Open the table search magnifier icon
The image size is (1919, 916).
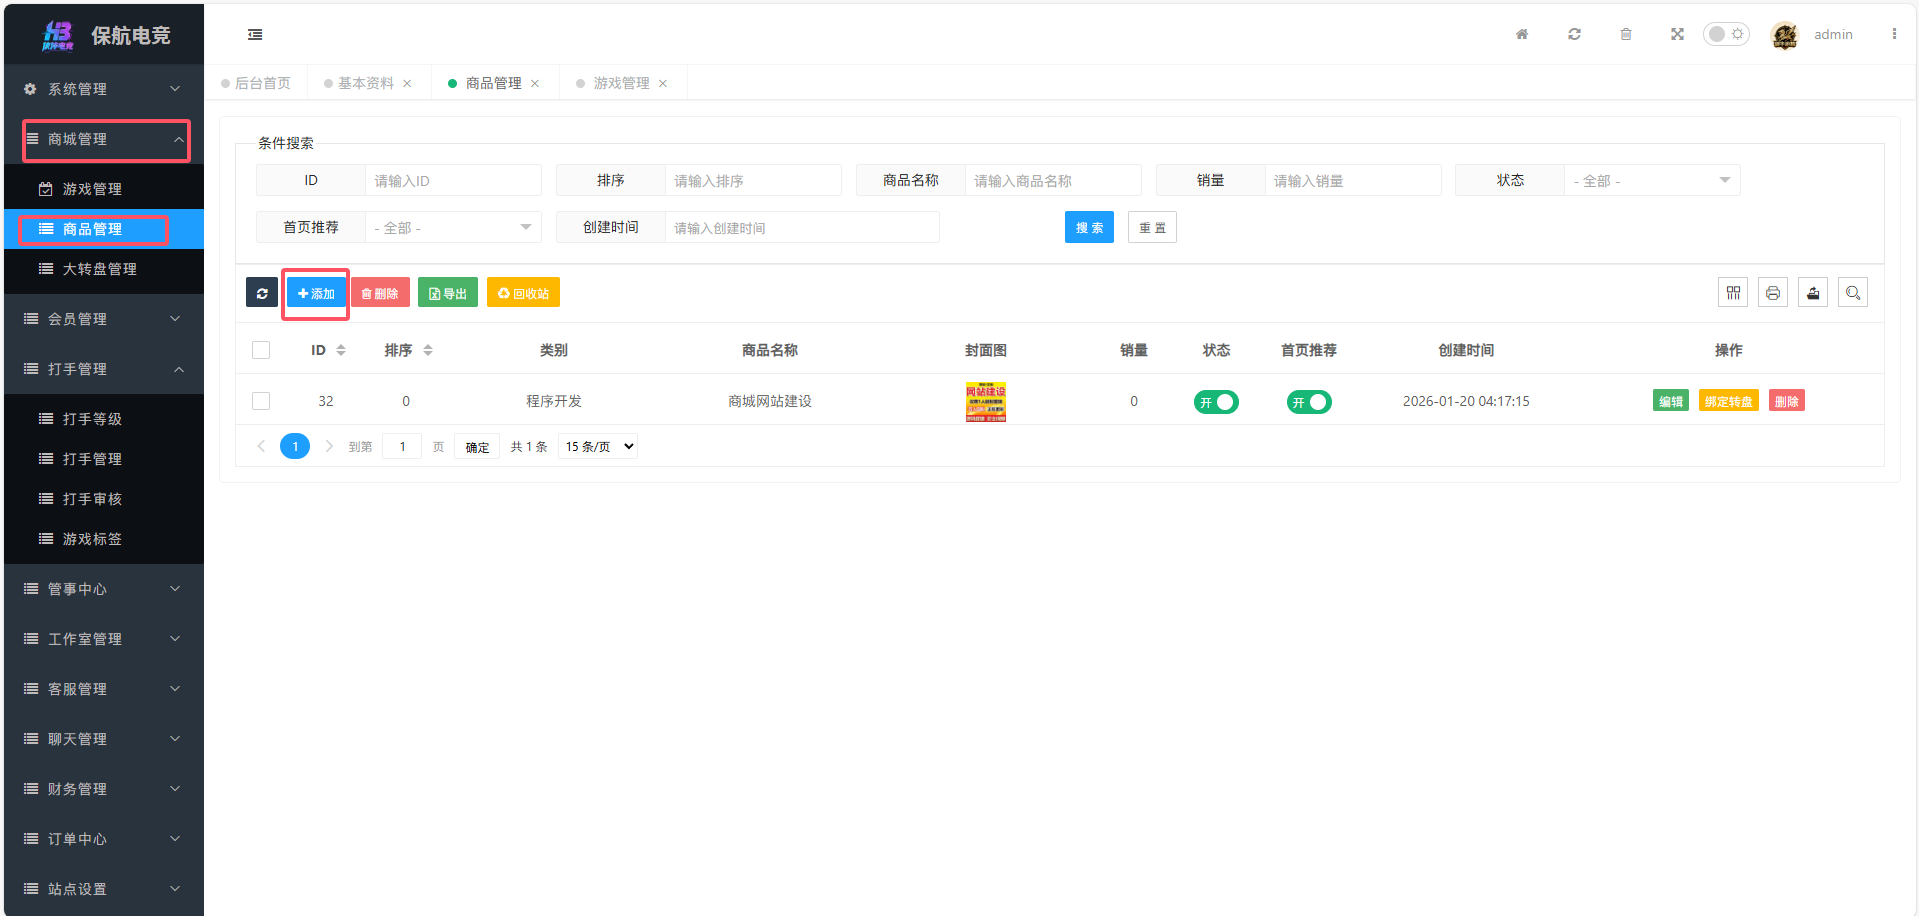[1853, 293]
